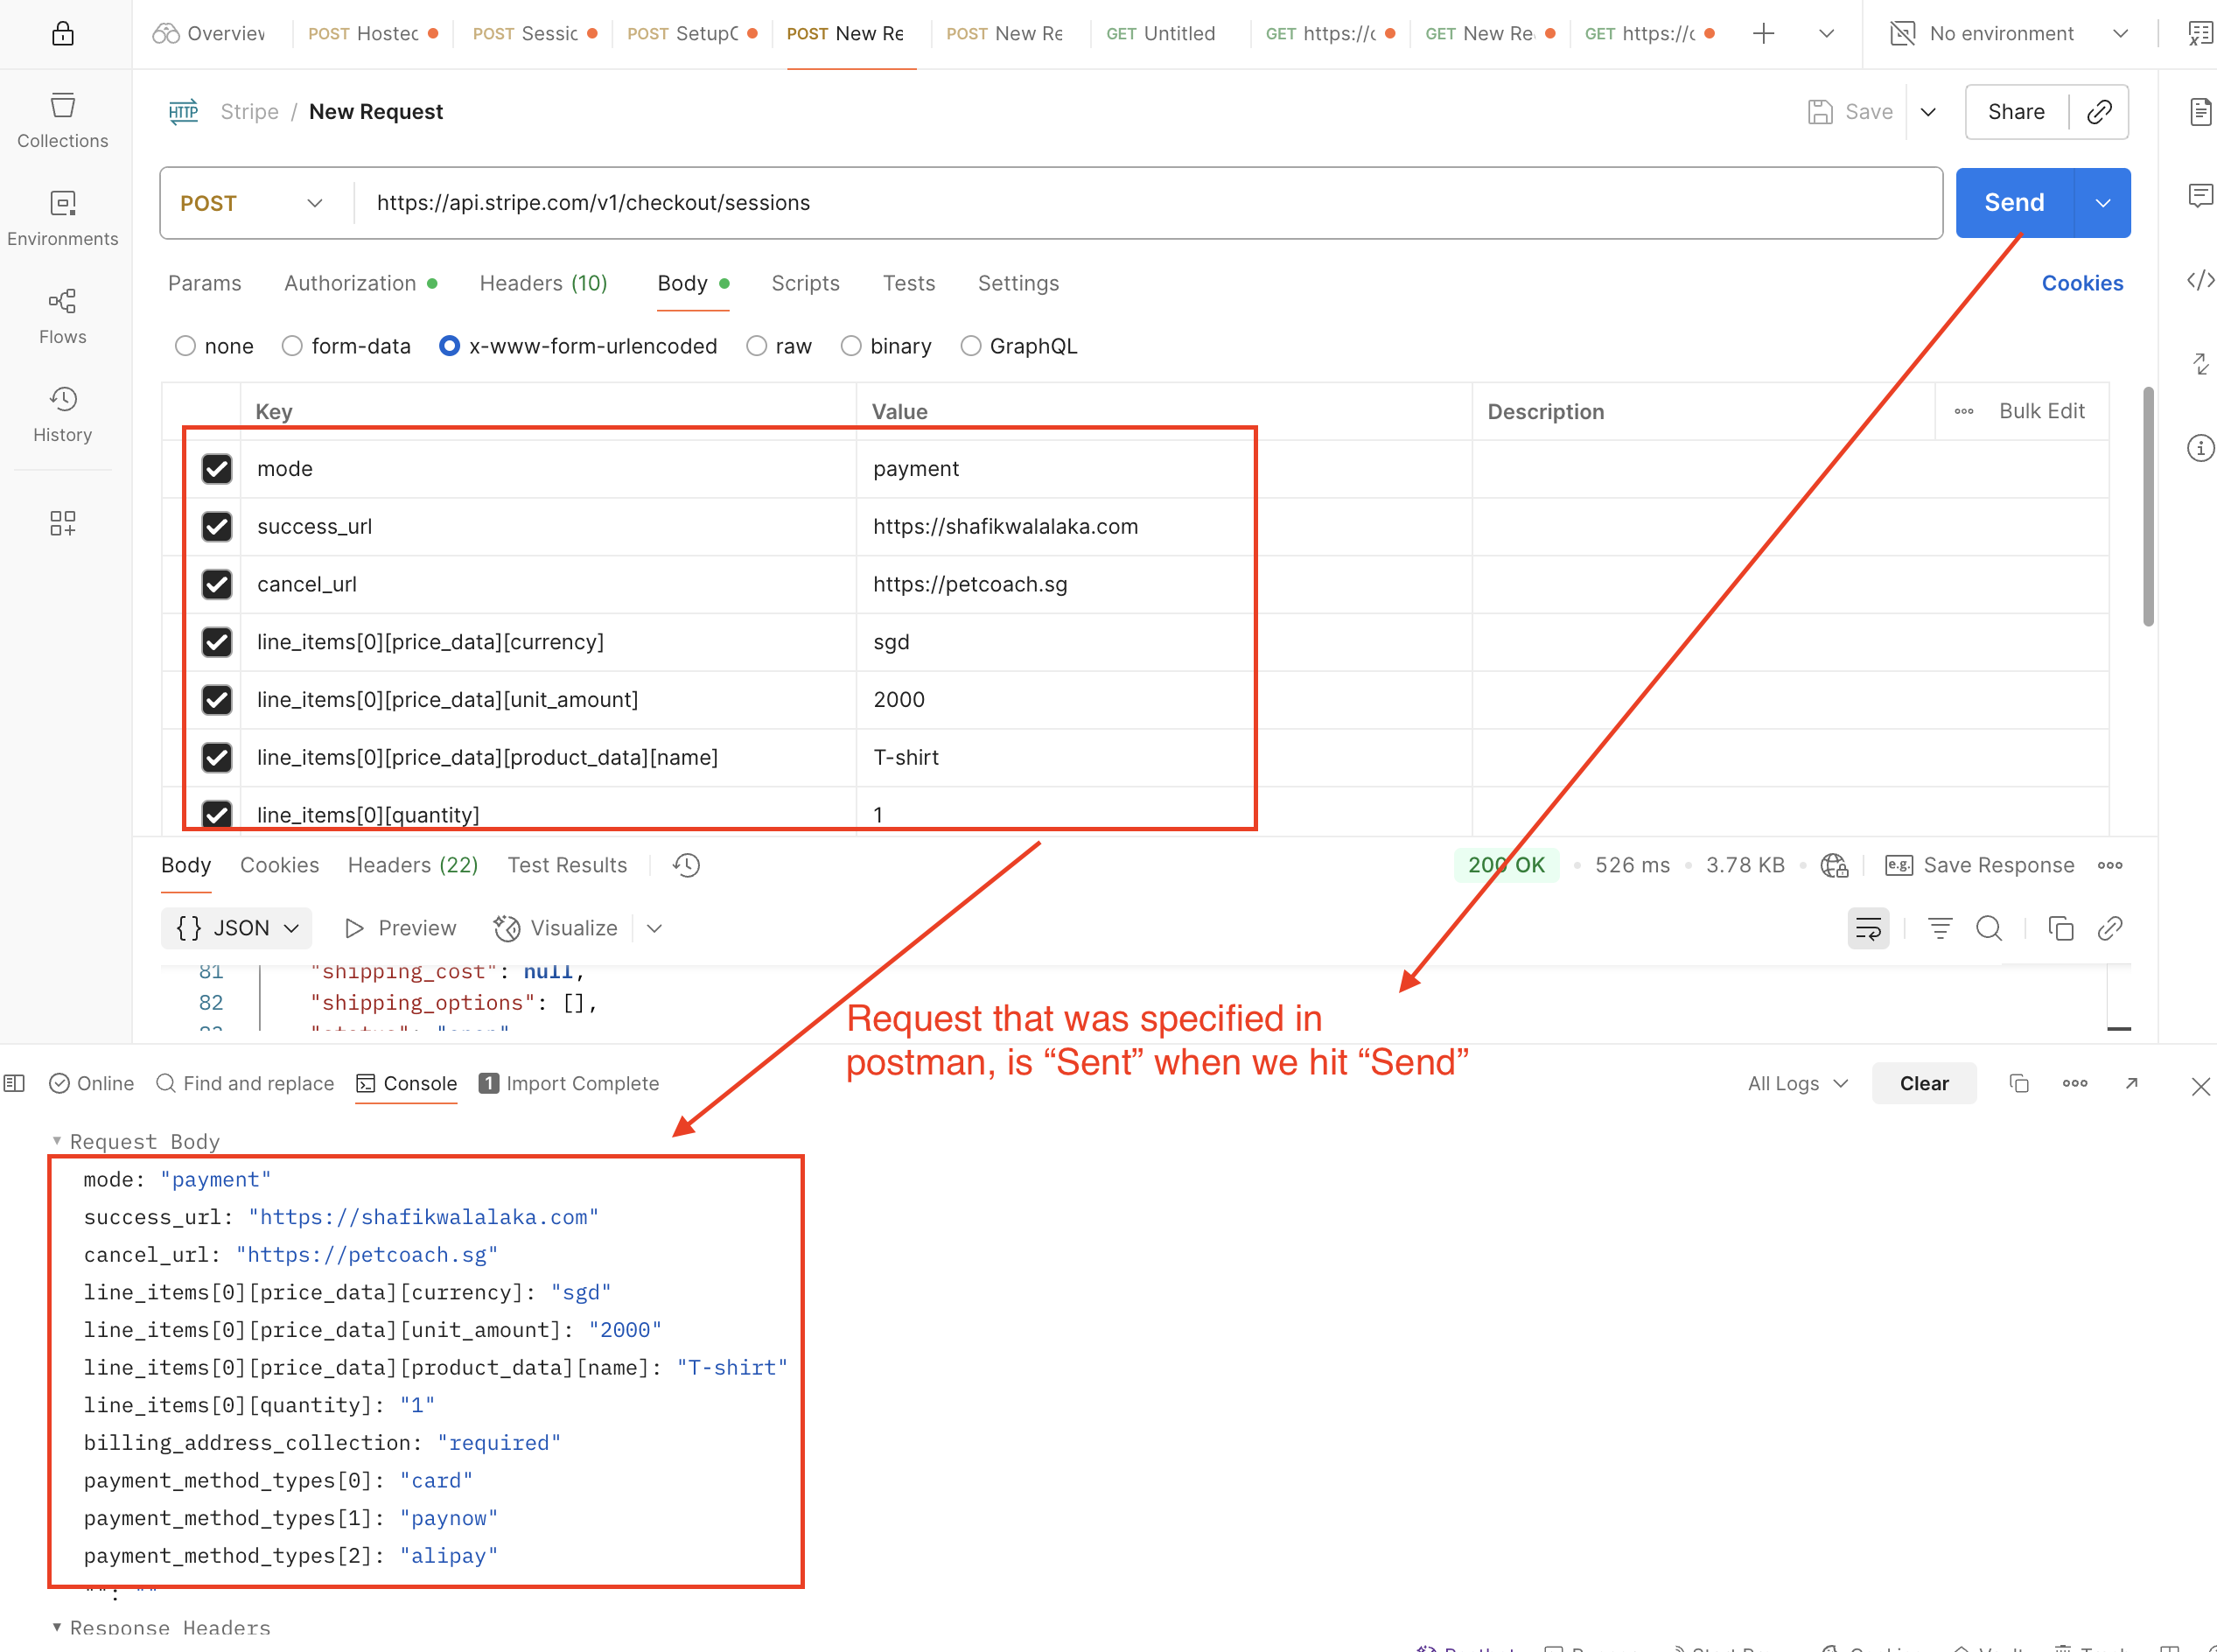Open the History sidebar panel
The image size is (2217, 1652).
(x=62, y=414)
